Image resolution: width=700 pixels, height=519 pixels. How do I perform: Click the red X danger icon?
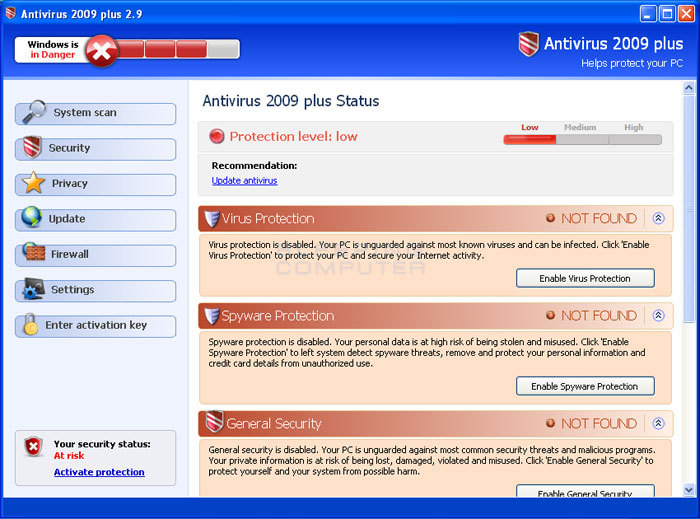101,51
